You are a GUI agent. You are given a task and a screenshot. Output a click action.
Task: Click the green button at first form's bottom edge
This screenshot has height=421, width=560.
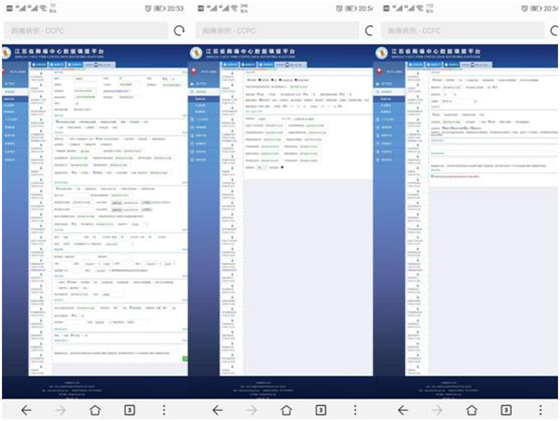click(x=185, y=359)
